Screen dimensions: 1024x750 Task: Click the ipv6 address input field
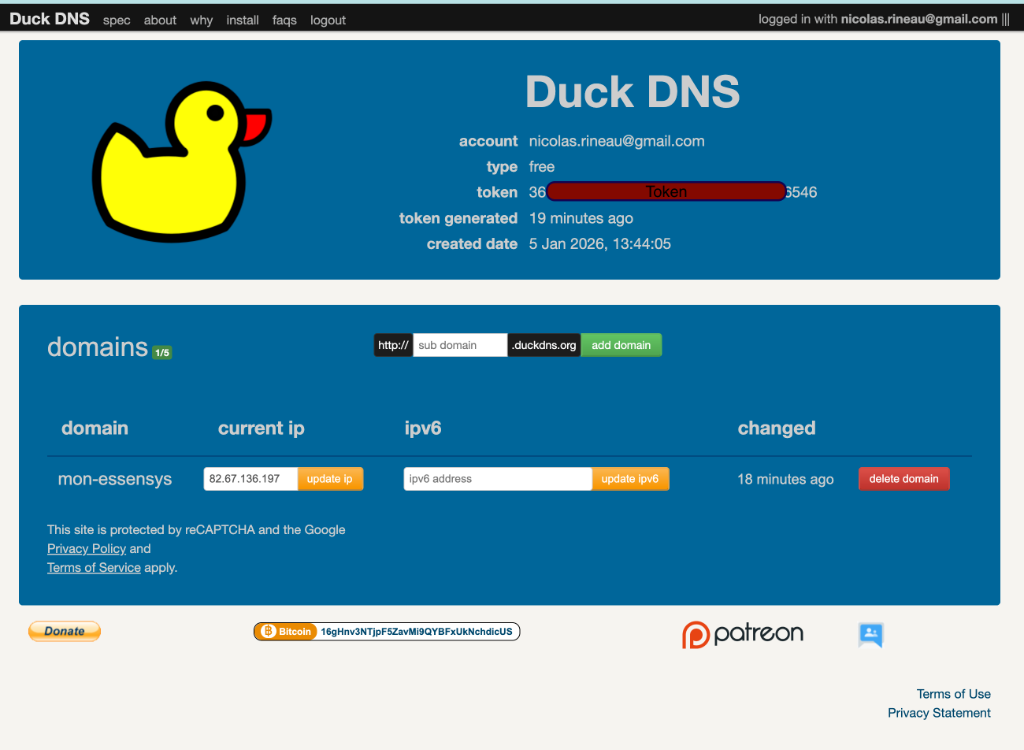(x=497, y=478)
